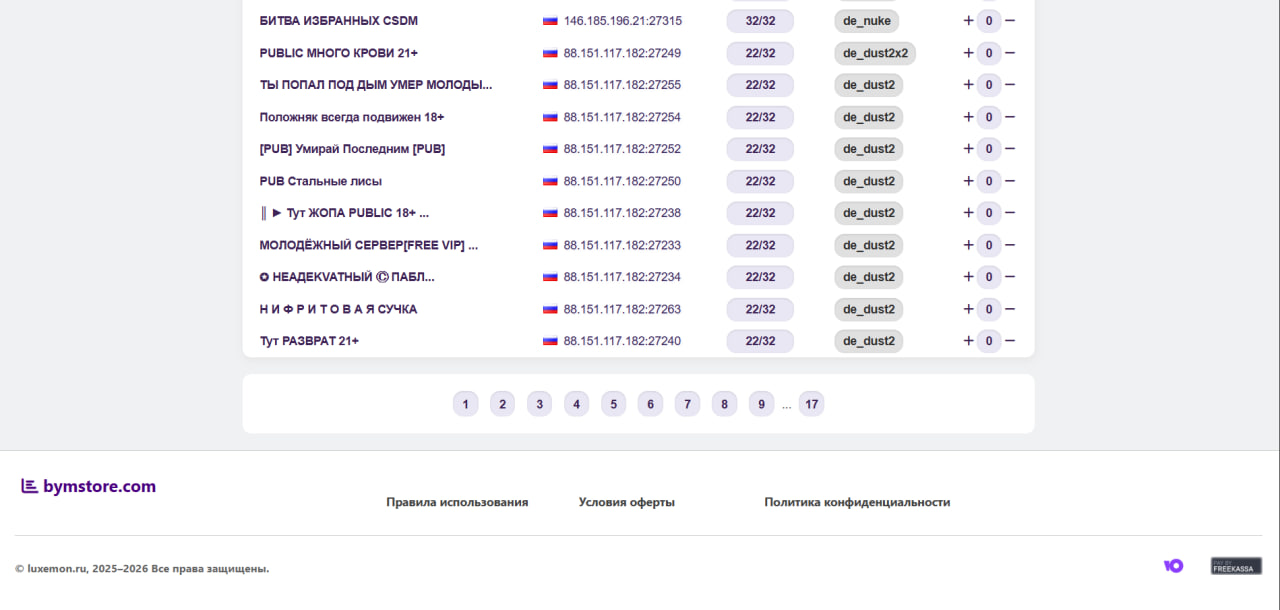Click the de_nuke map tag
This screenshot has height=610, width=1280.
(866, 21)
